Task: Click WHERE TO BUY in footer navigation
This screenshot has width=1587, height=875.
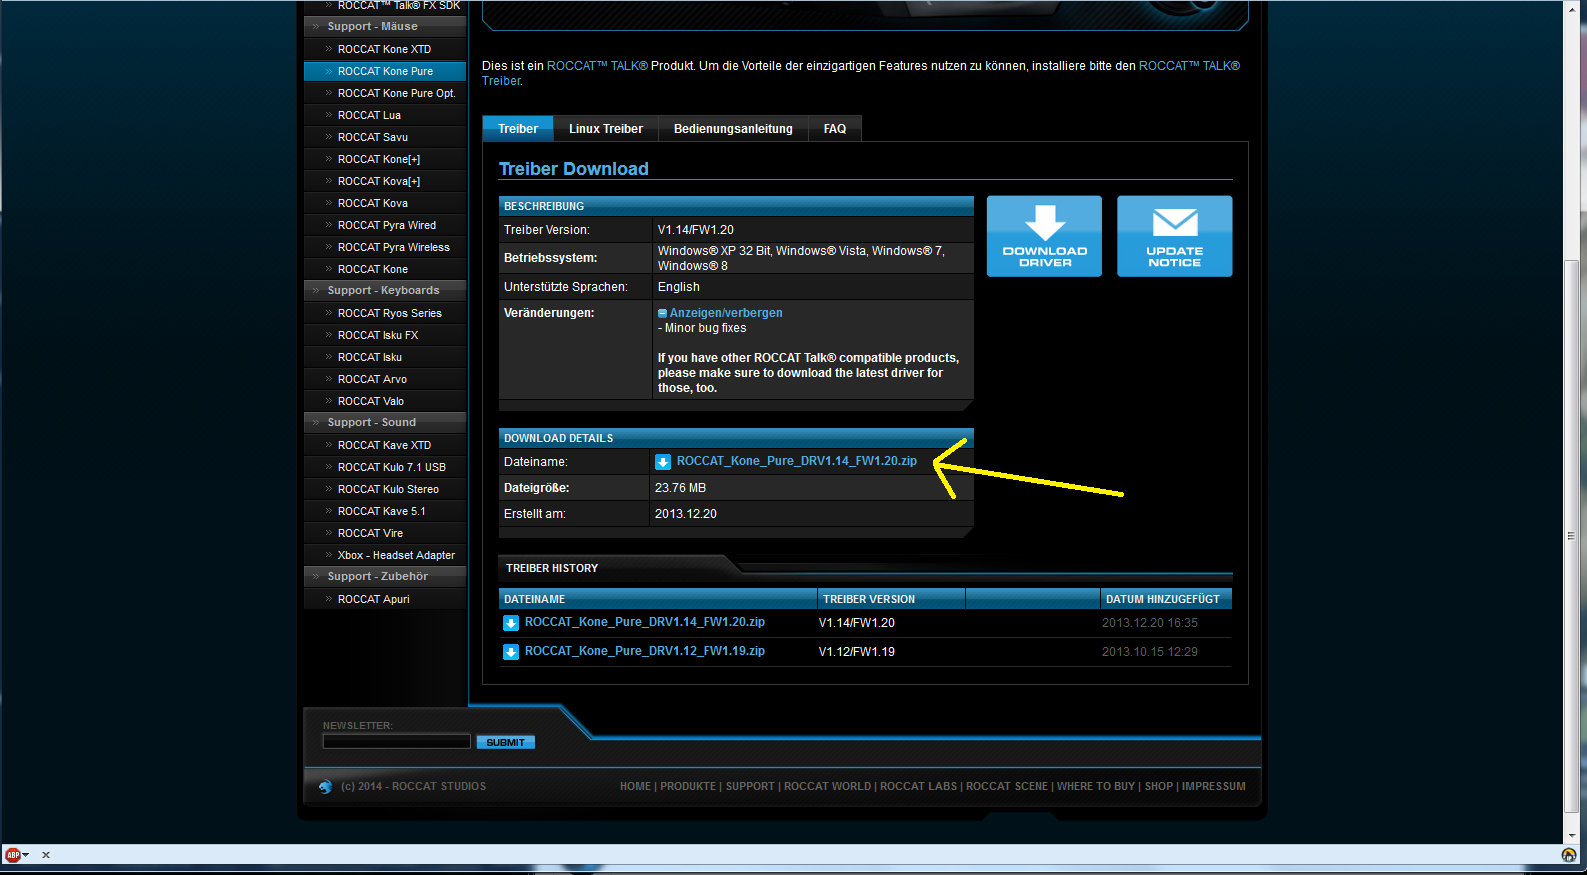Action: [x=1096, y=787]
